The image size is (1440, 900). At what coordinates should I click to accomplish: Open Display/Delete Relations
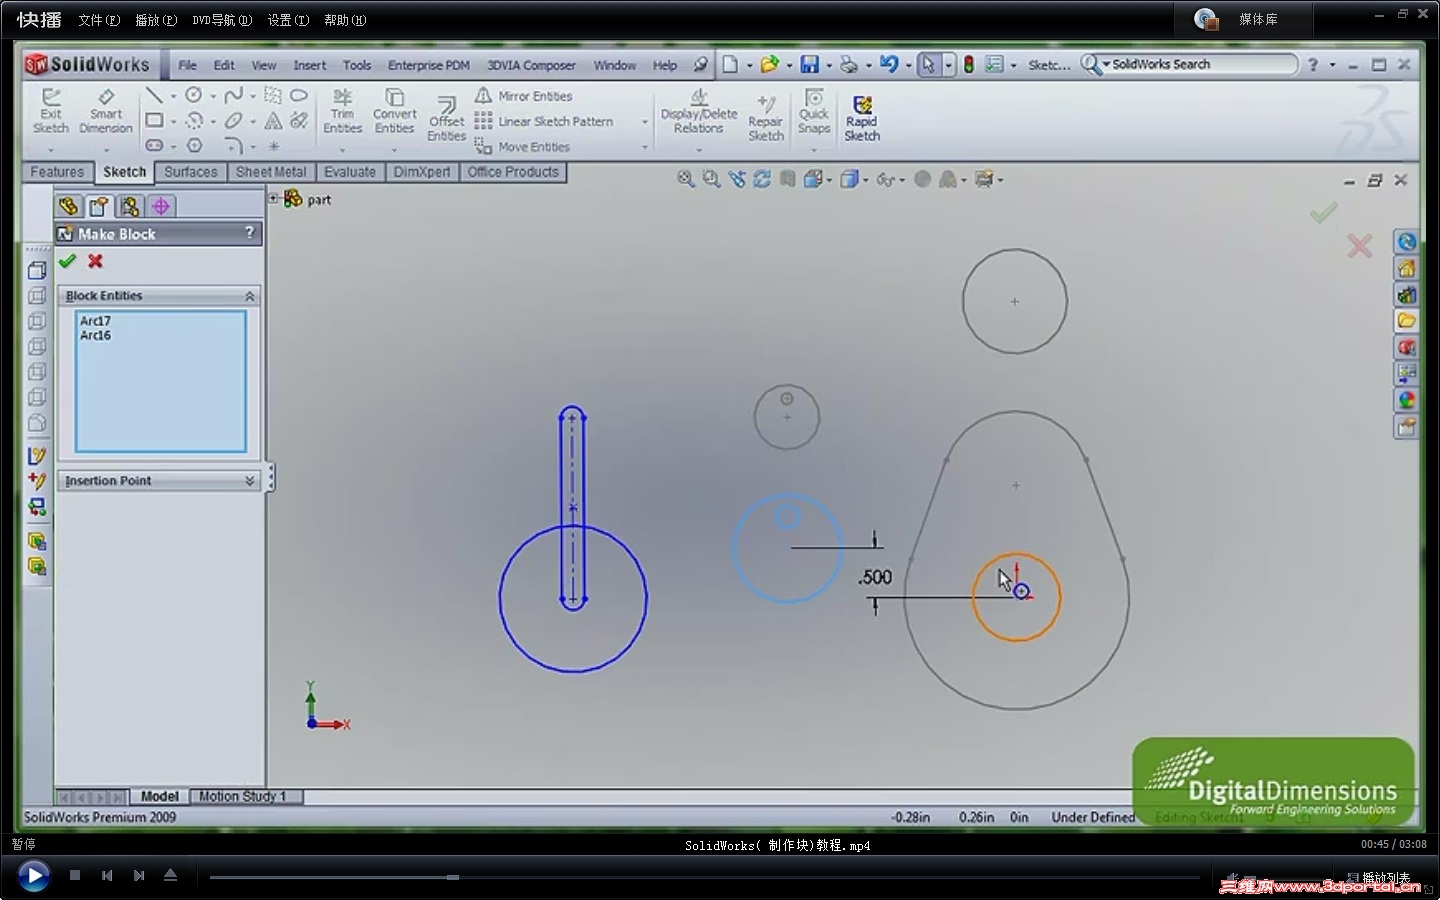(699, 111)
